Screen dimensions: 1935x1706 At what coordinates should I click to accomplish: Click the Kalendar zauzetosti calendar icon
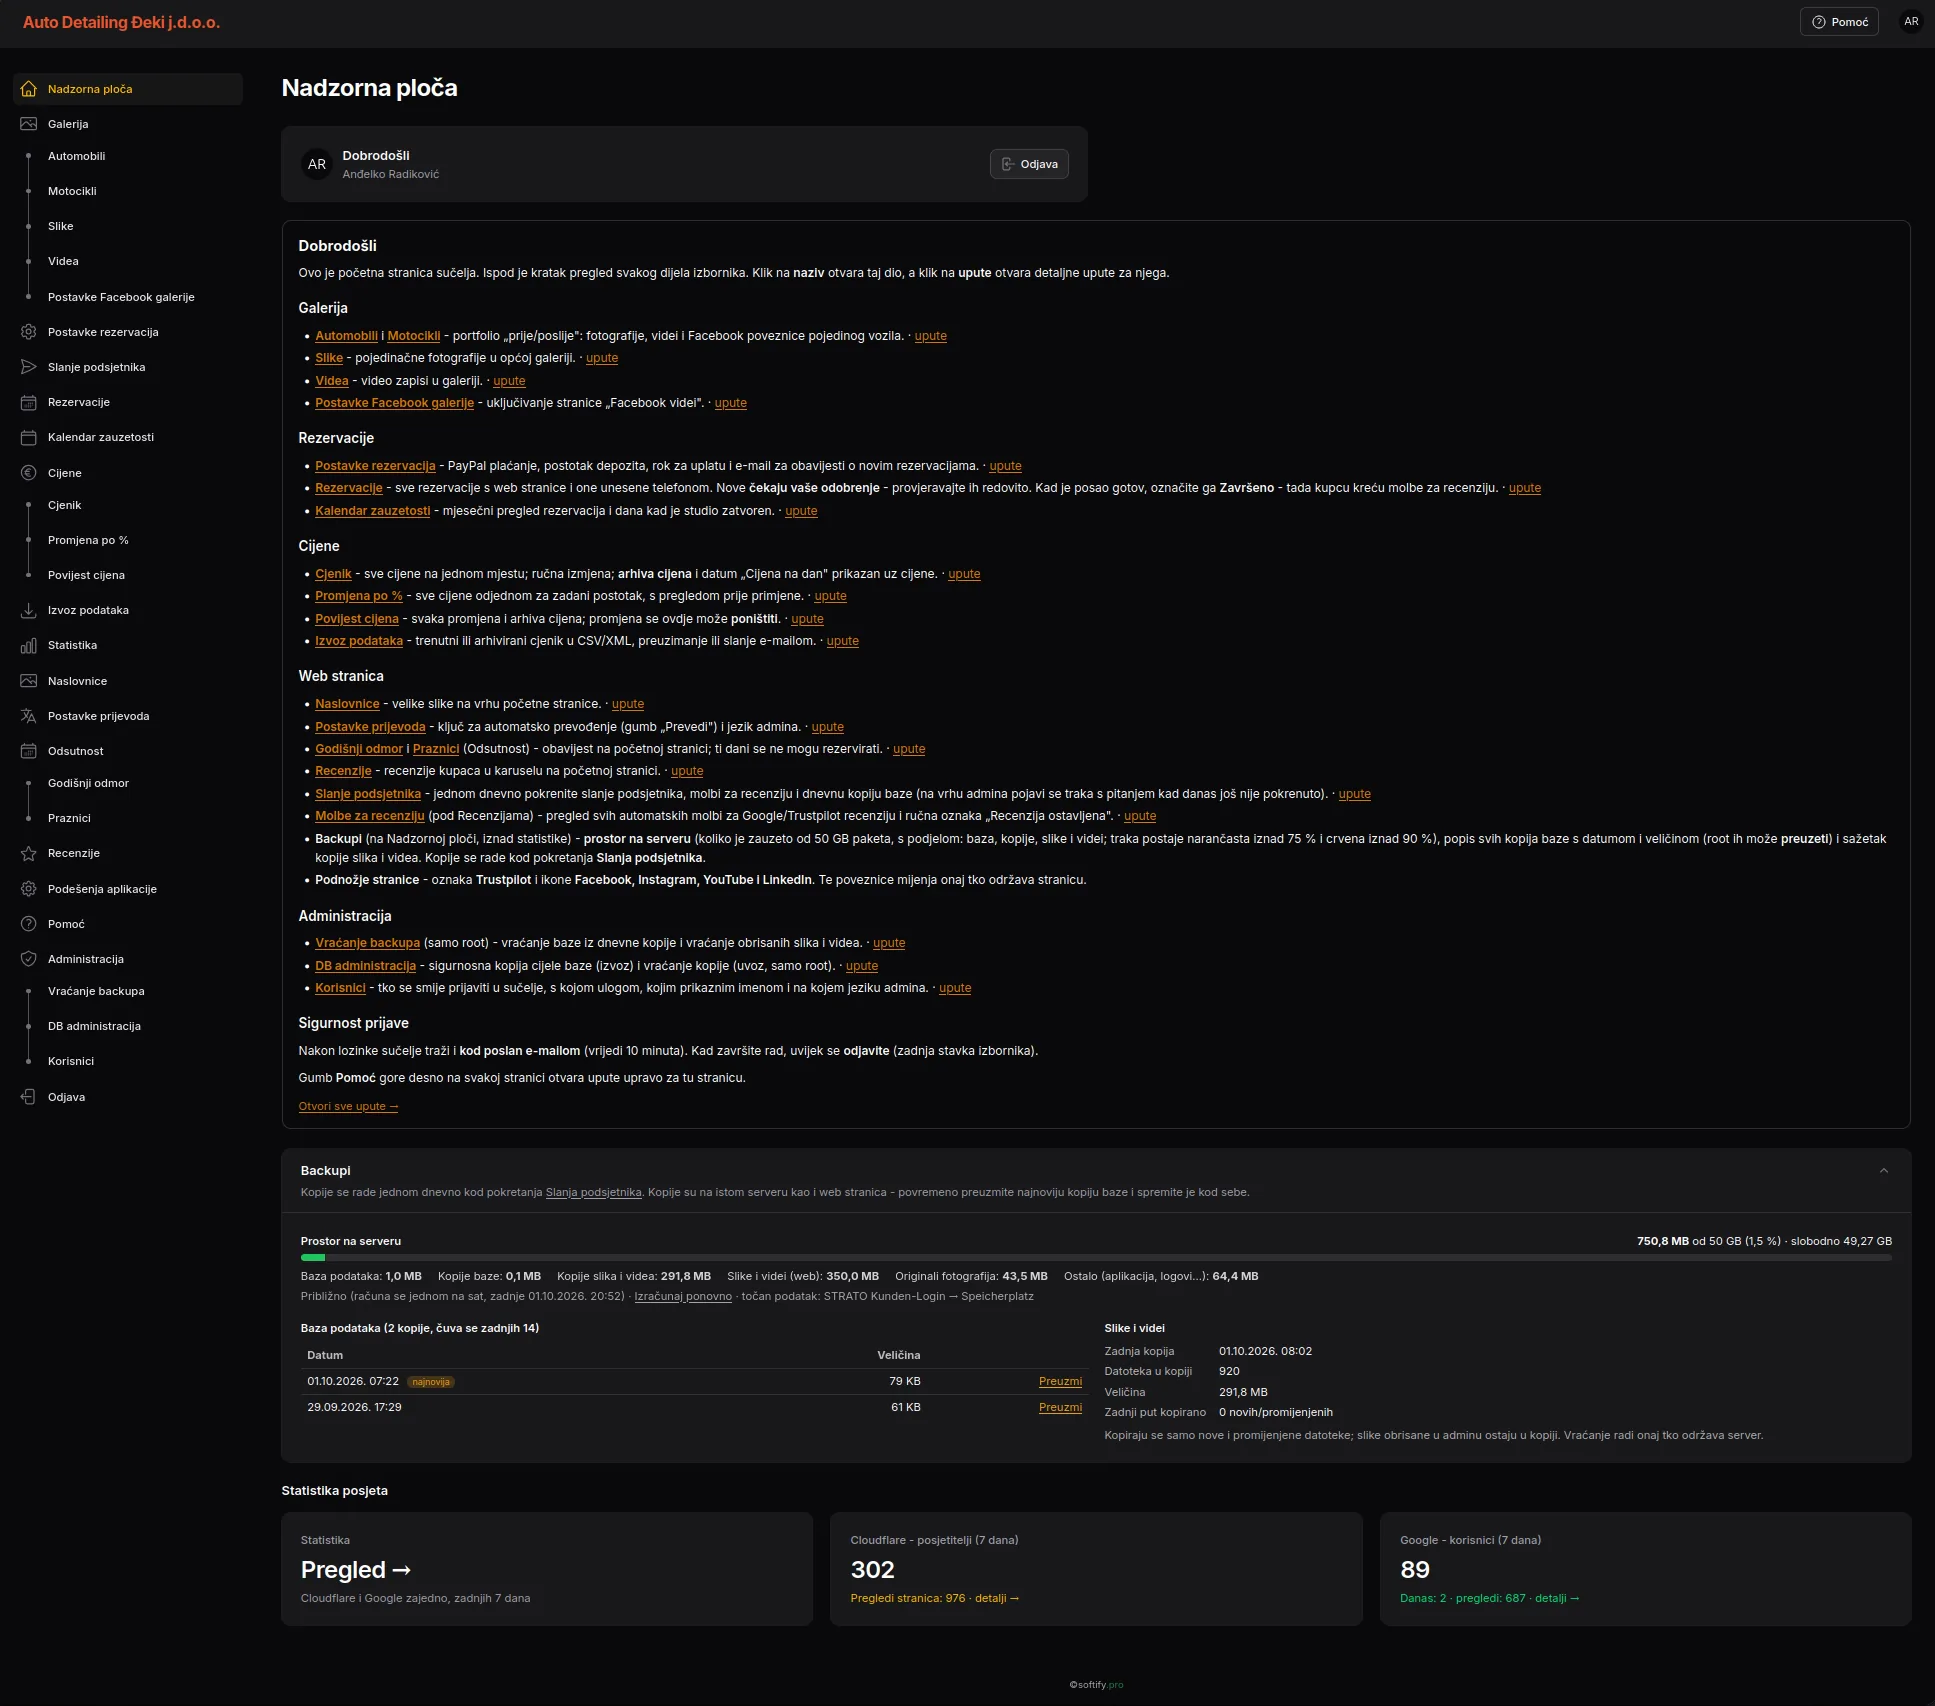click(29, 437)
